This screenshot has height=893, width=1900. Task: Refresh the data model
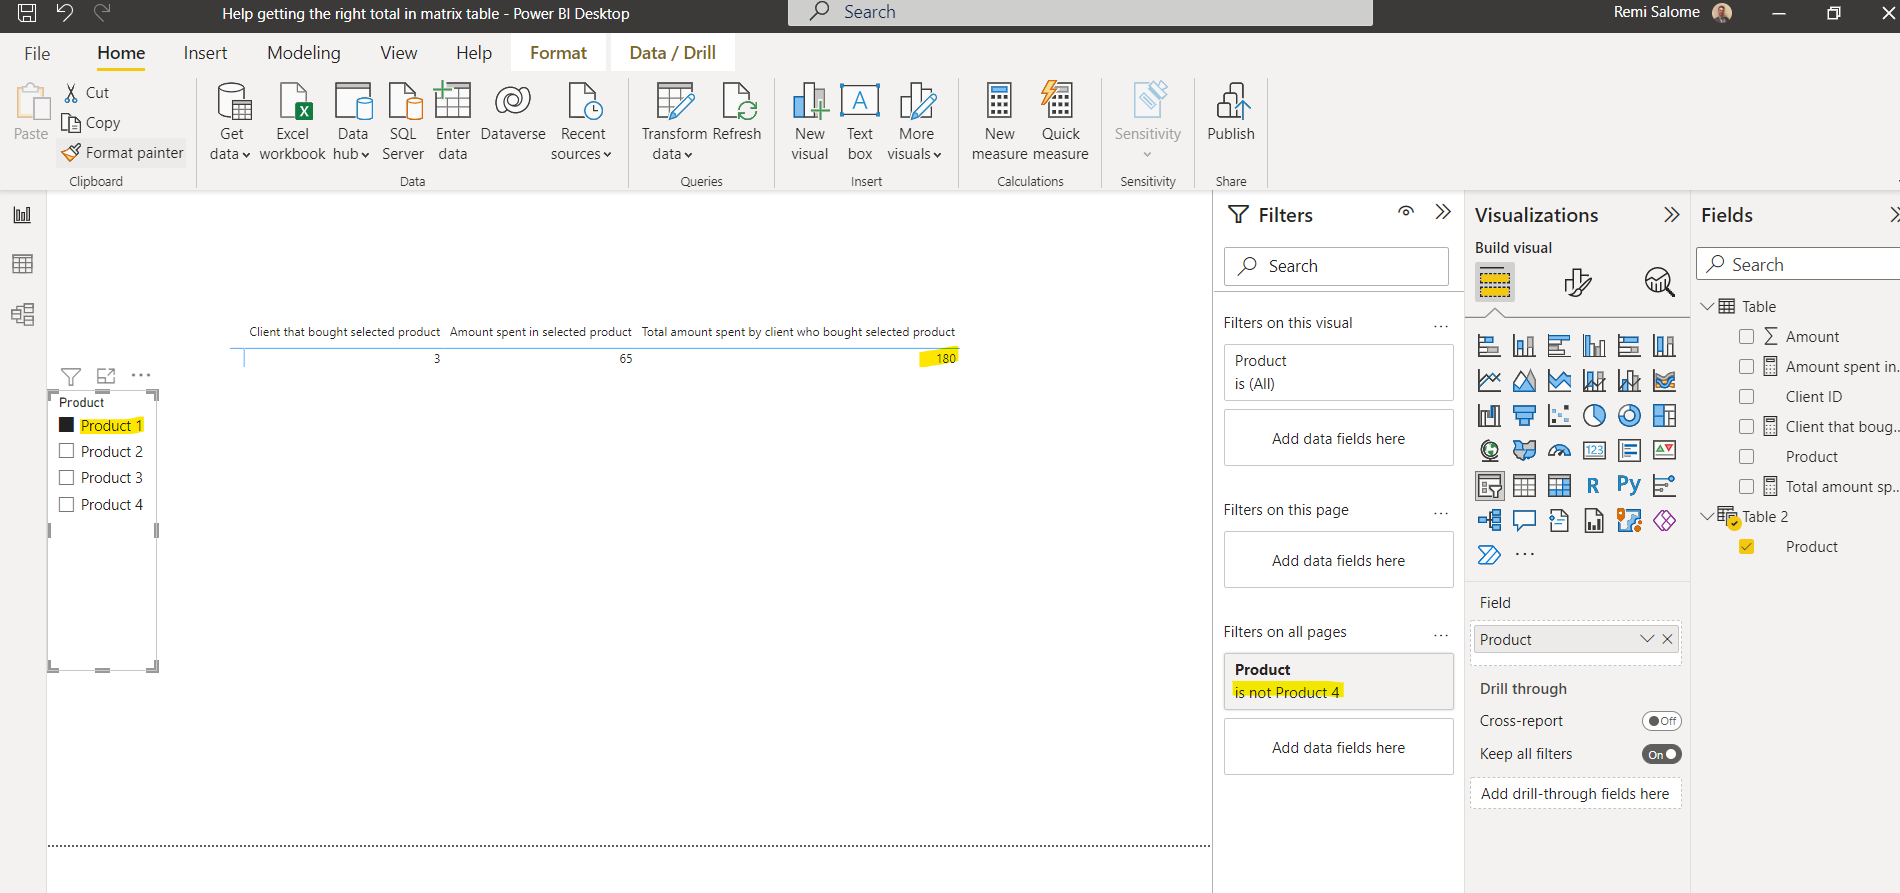737,112
